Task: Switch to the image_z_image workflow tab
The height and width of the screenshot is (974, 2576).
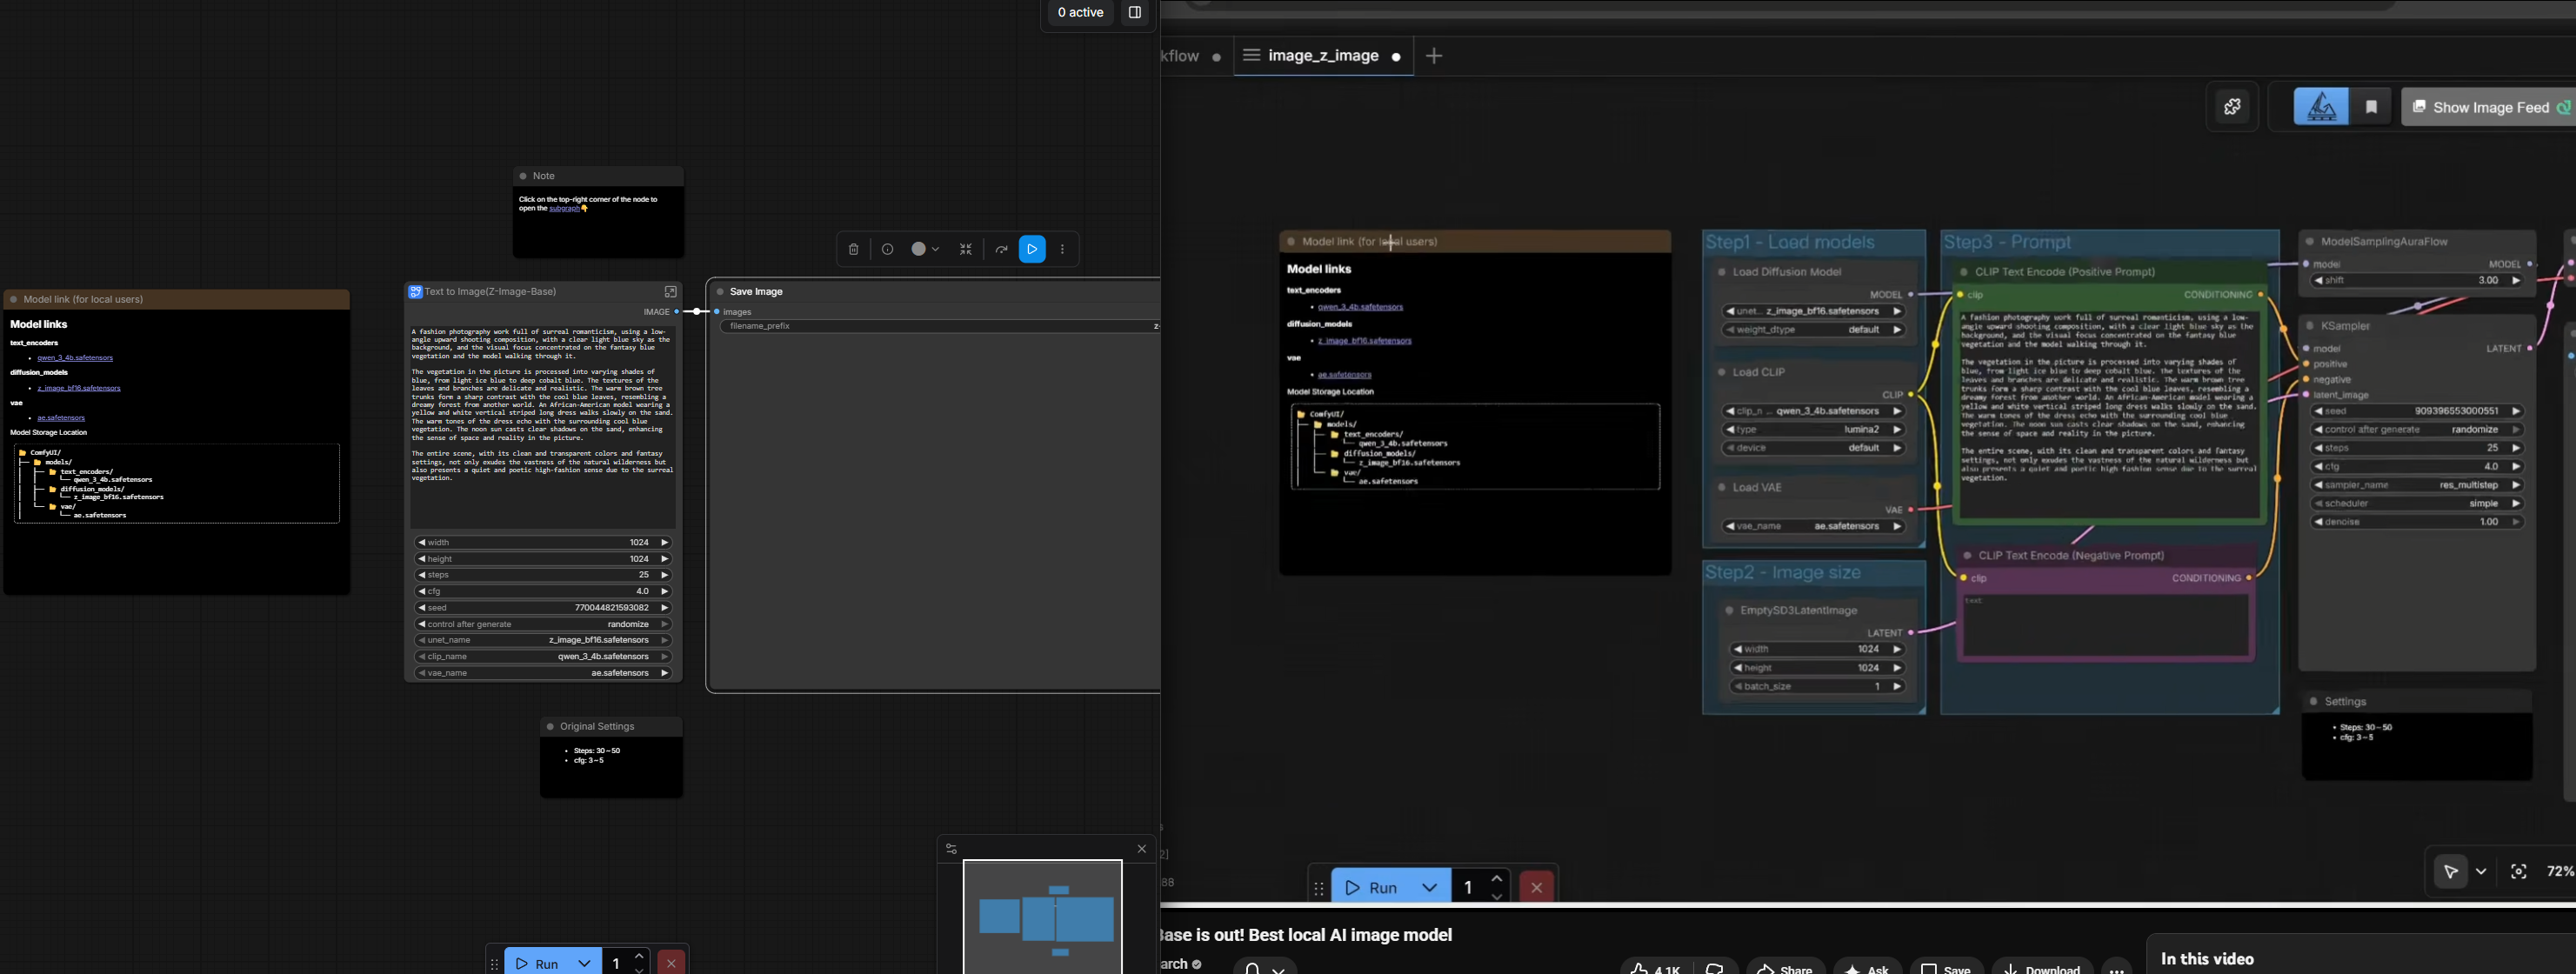Action: tap(1322, 56)
